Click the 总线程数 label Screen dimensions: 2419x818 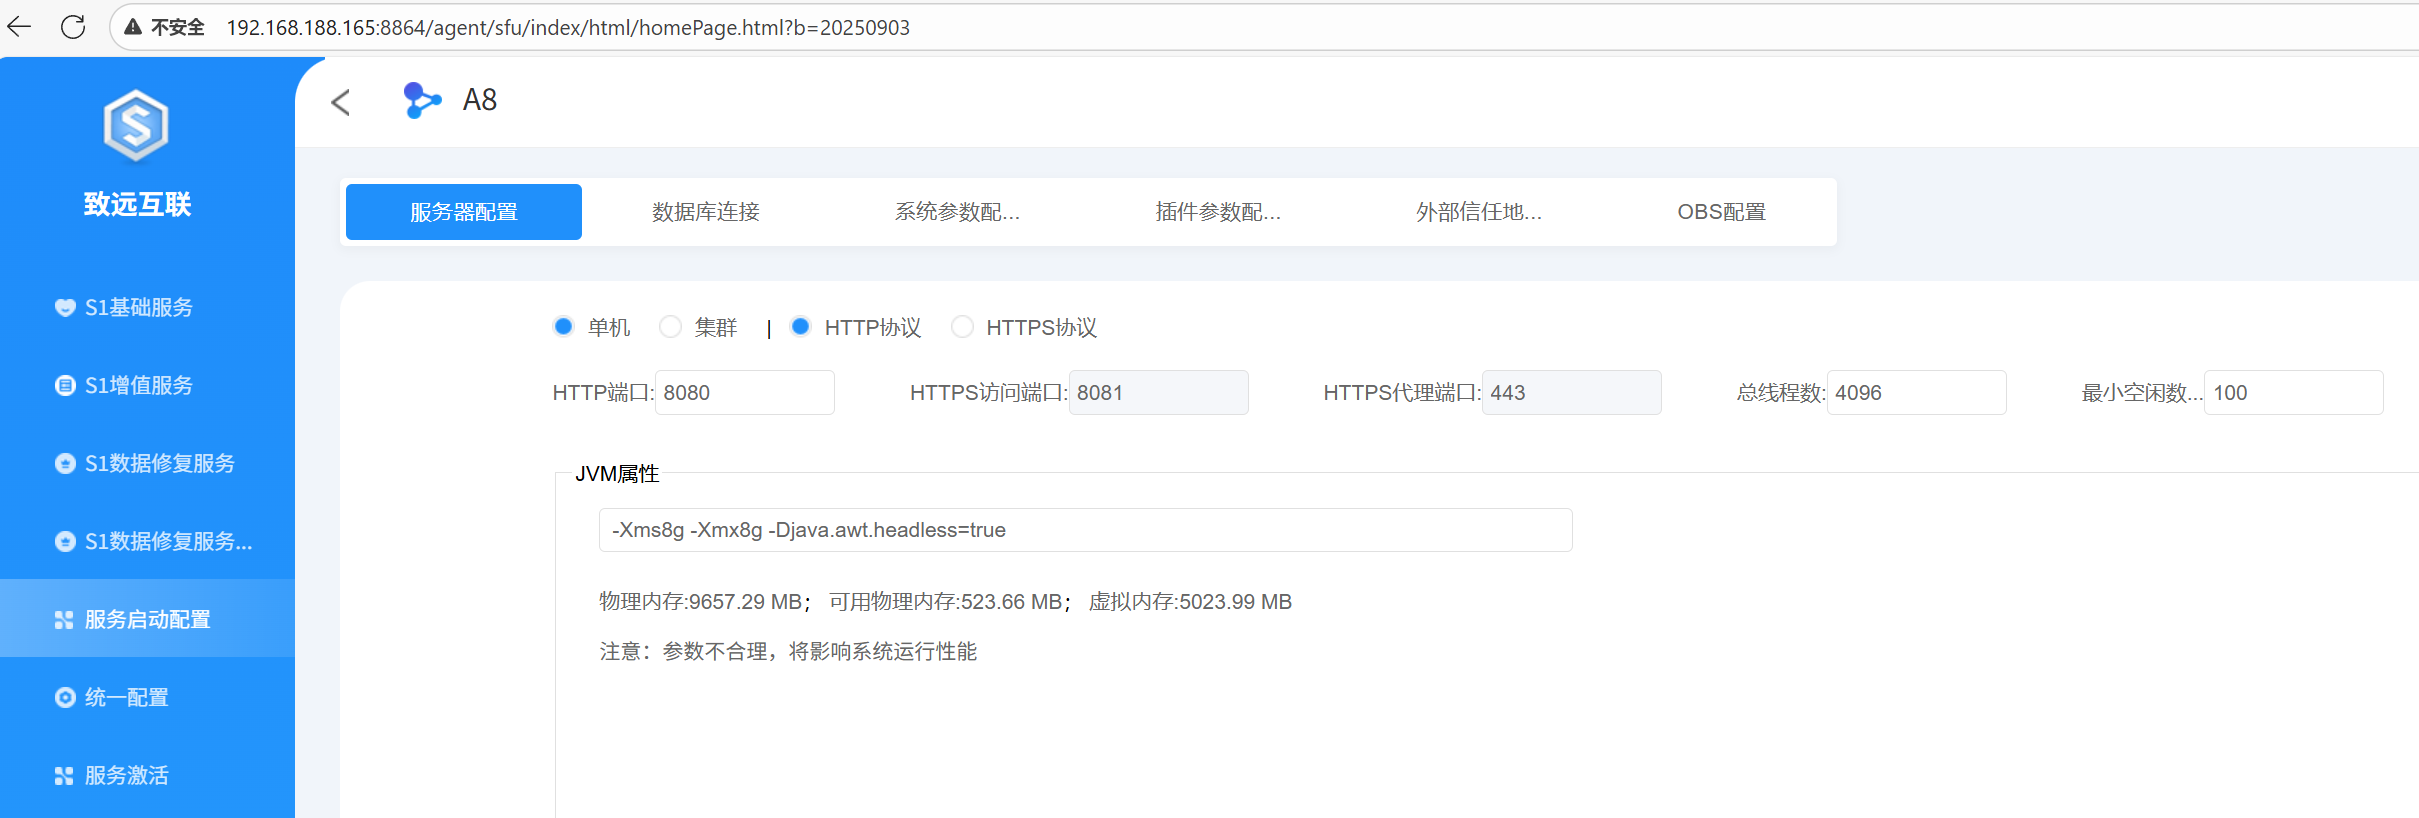point(1781,393)
